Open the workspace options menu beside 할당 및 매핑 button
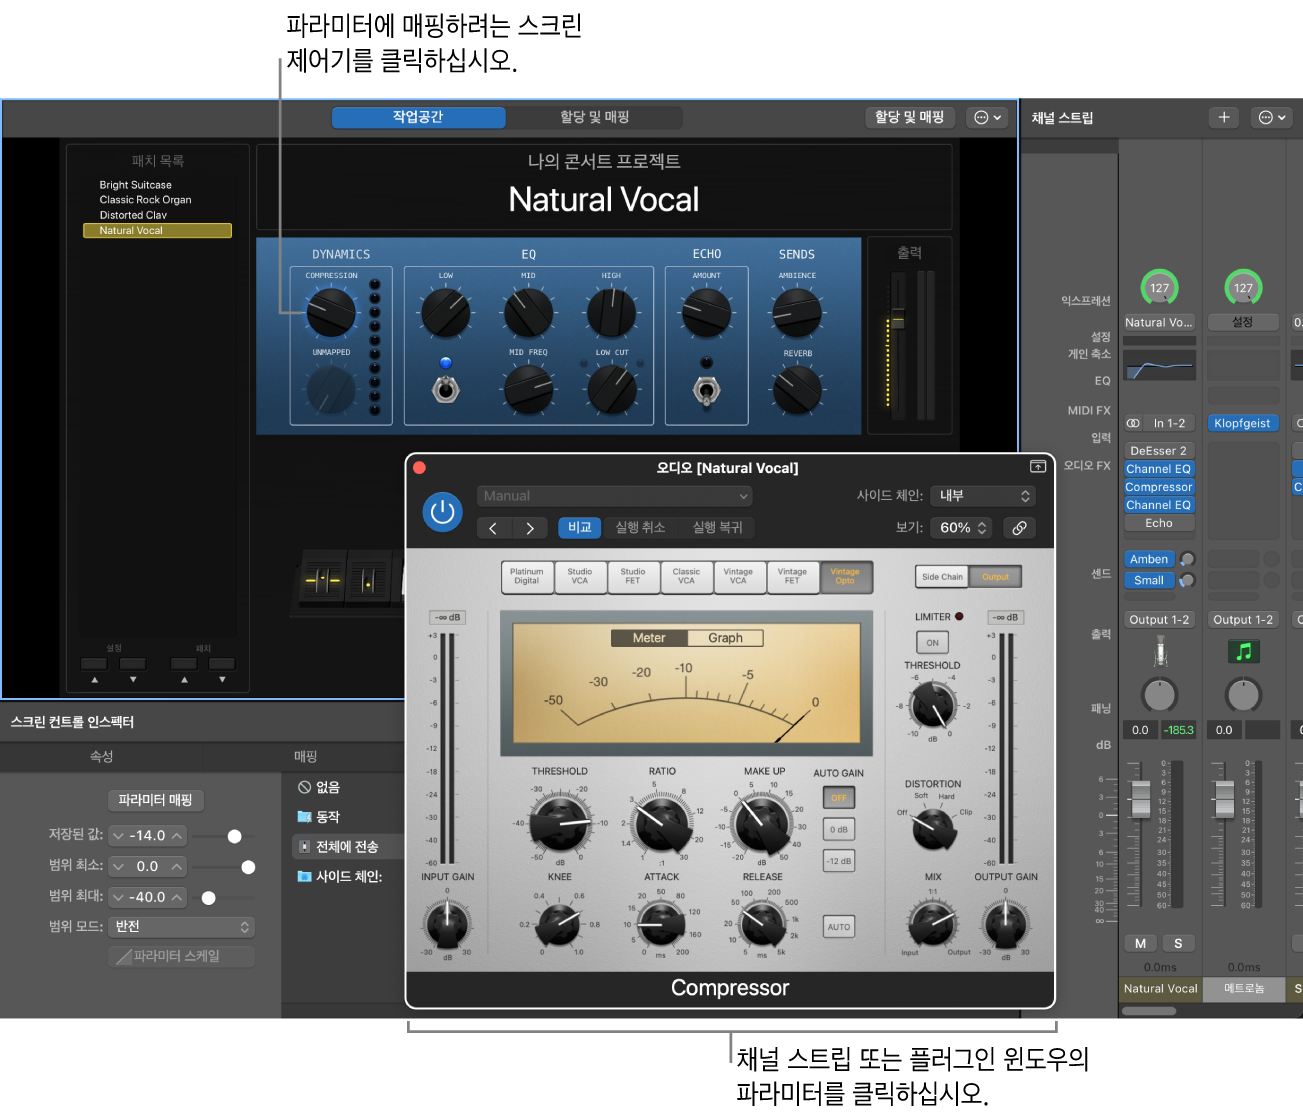 click(988, 117)
